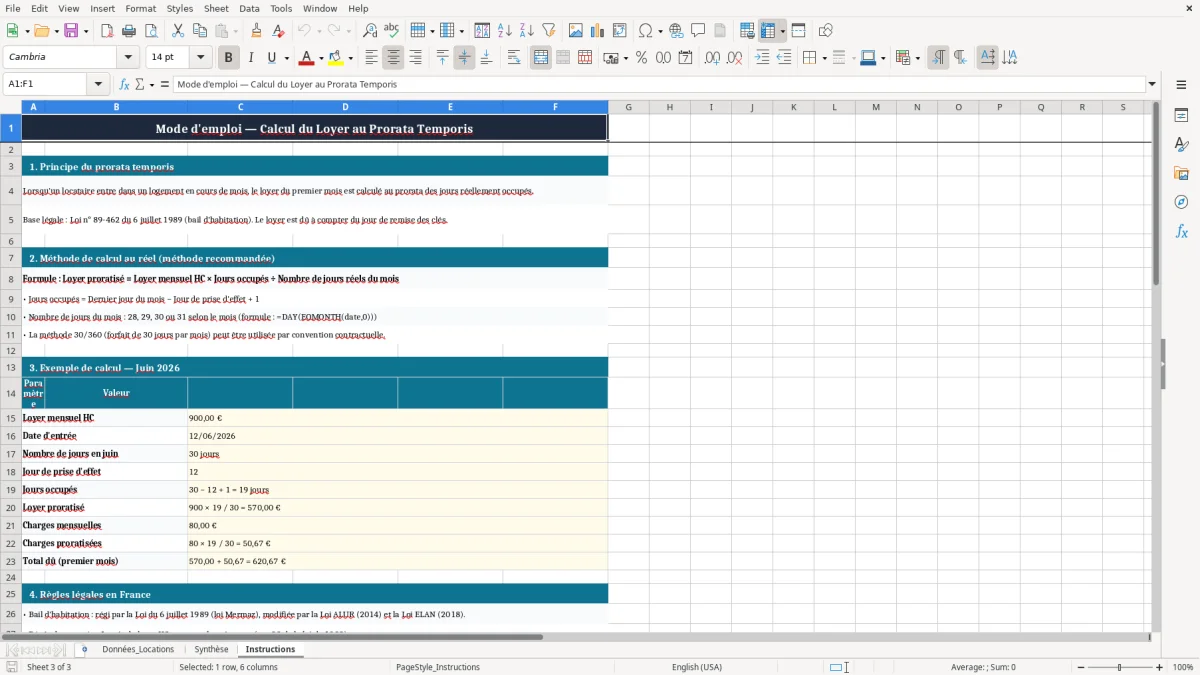The width and height of the screenshot is (1200, 675).
Task: Insert Image toolbar icon
Action: [x=576, y=31]
